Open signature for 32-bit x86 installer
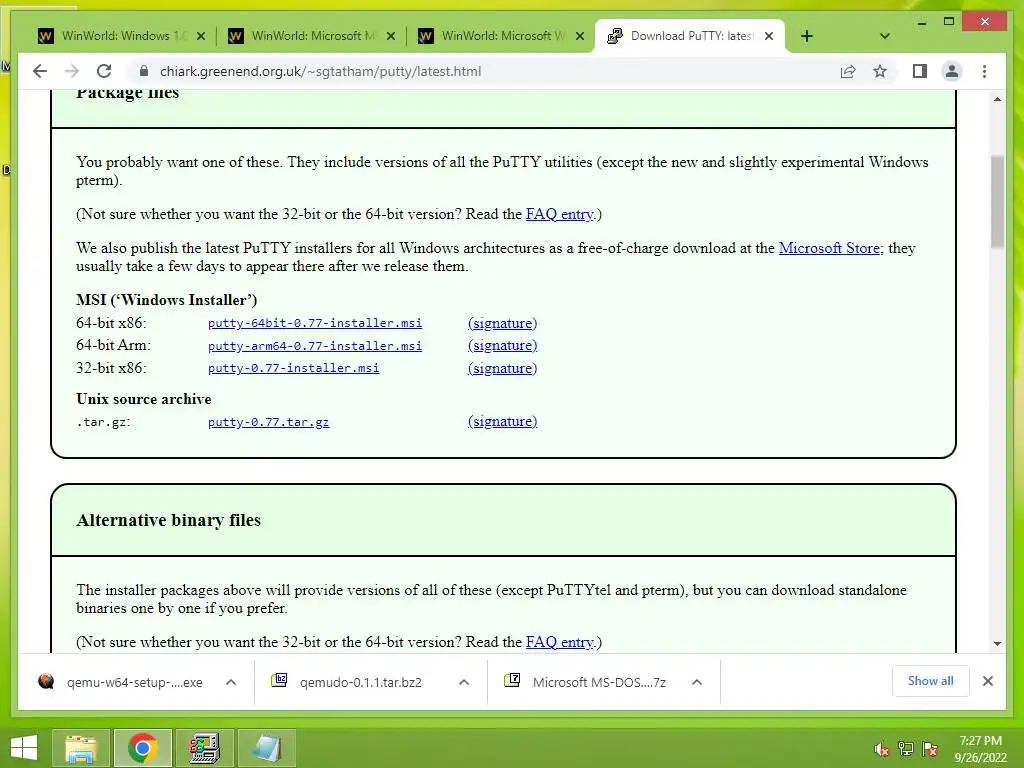Screen dimensions: 1024x768 502,368
